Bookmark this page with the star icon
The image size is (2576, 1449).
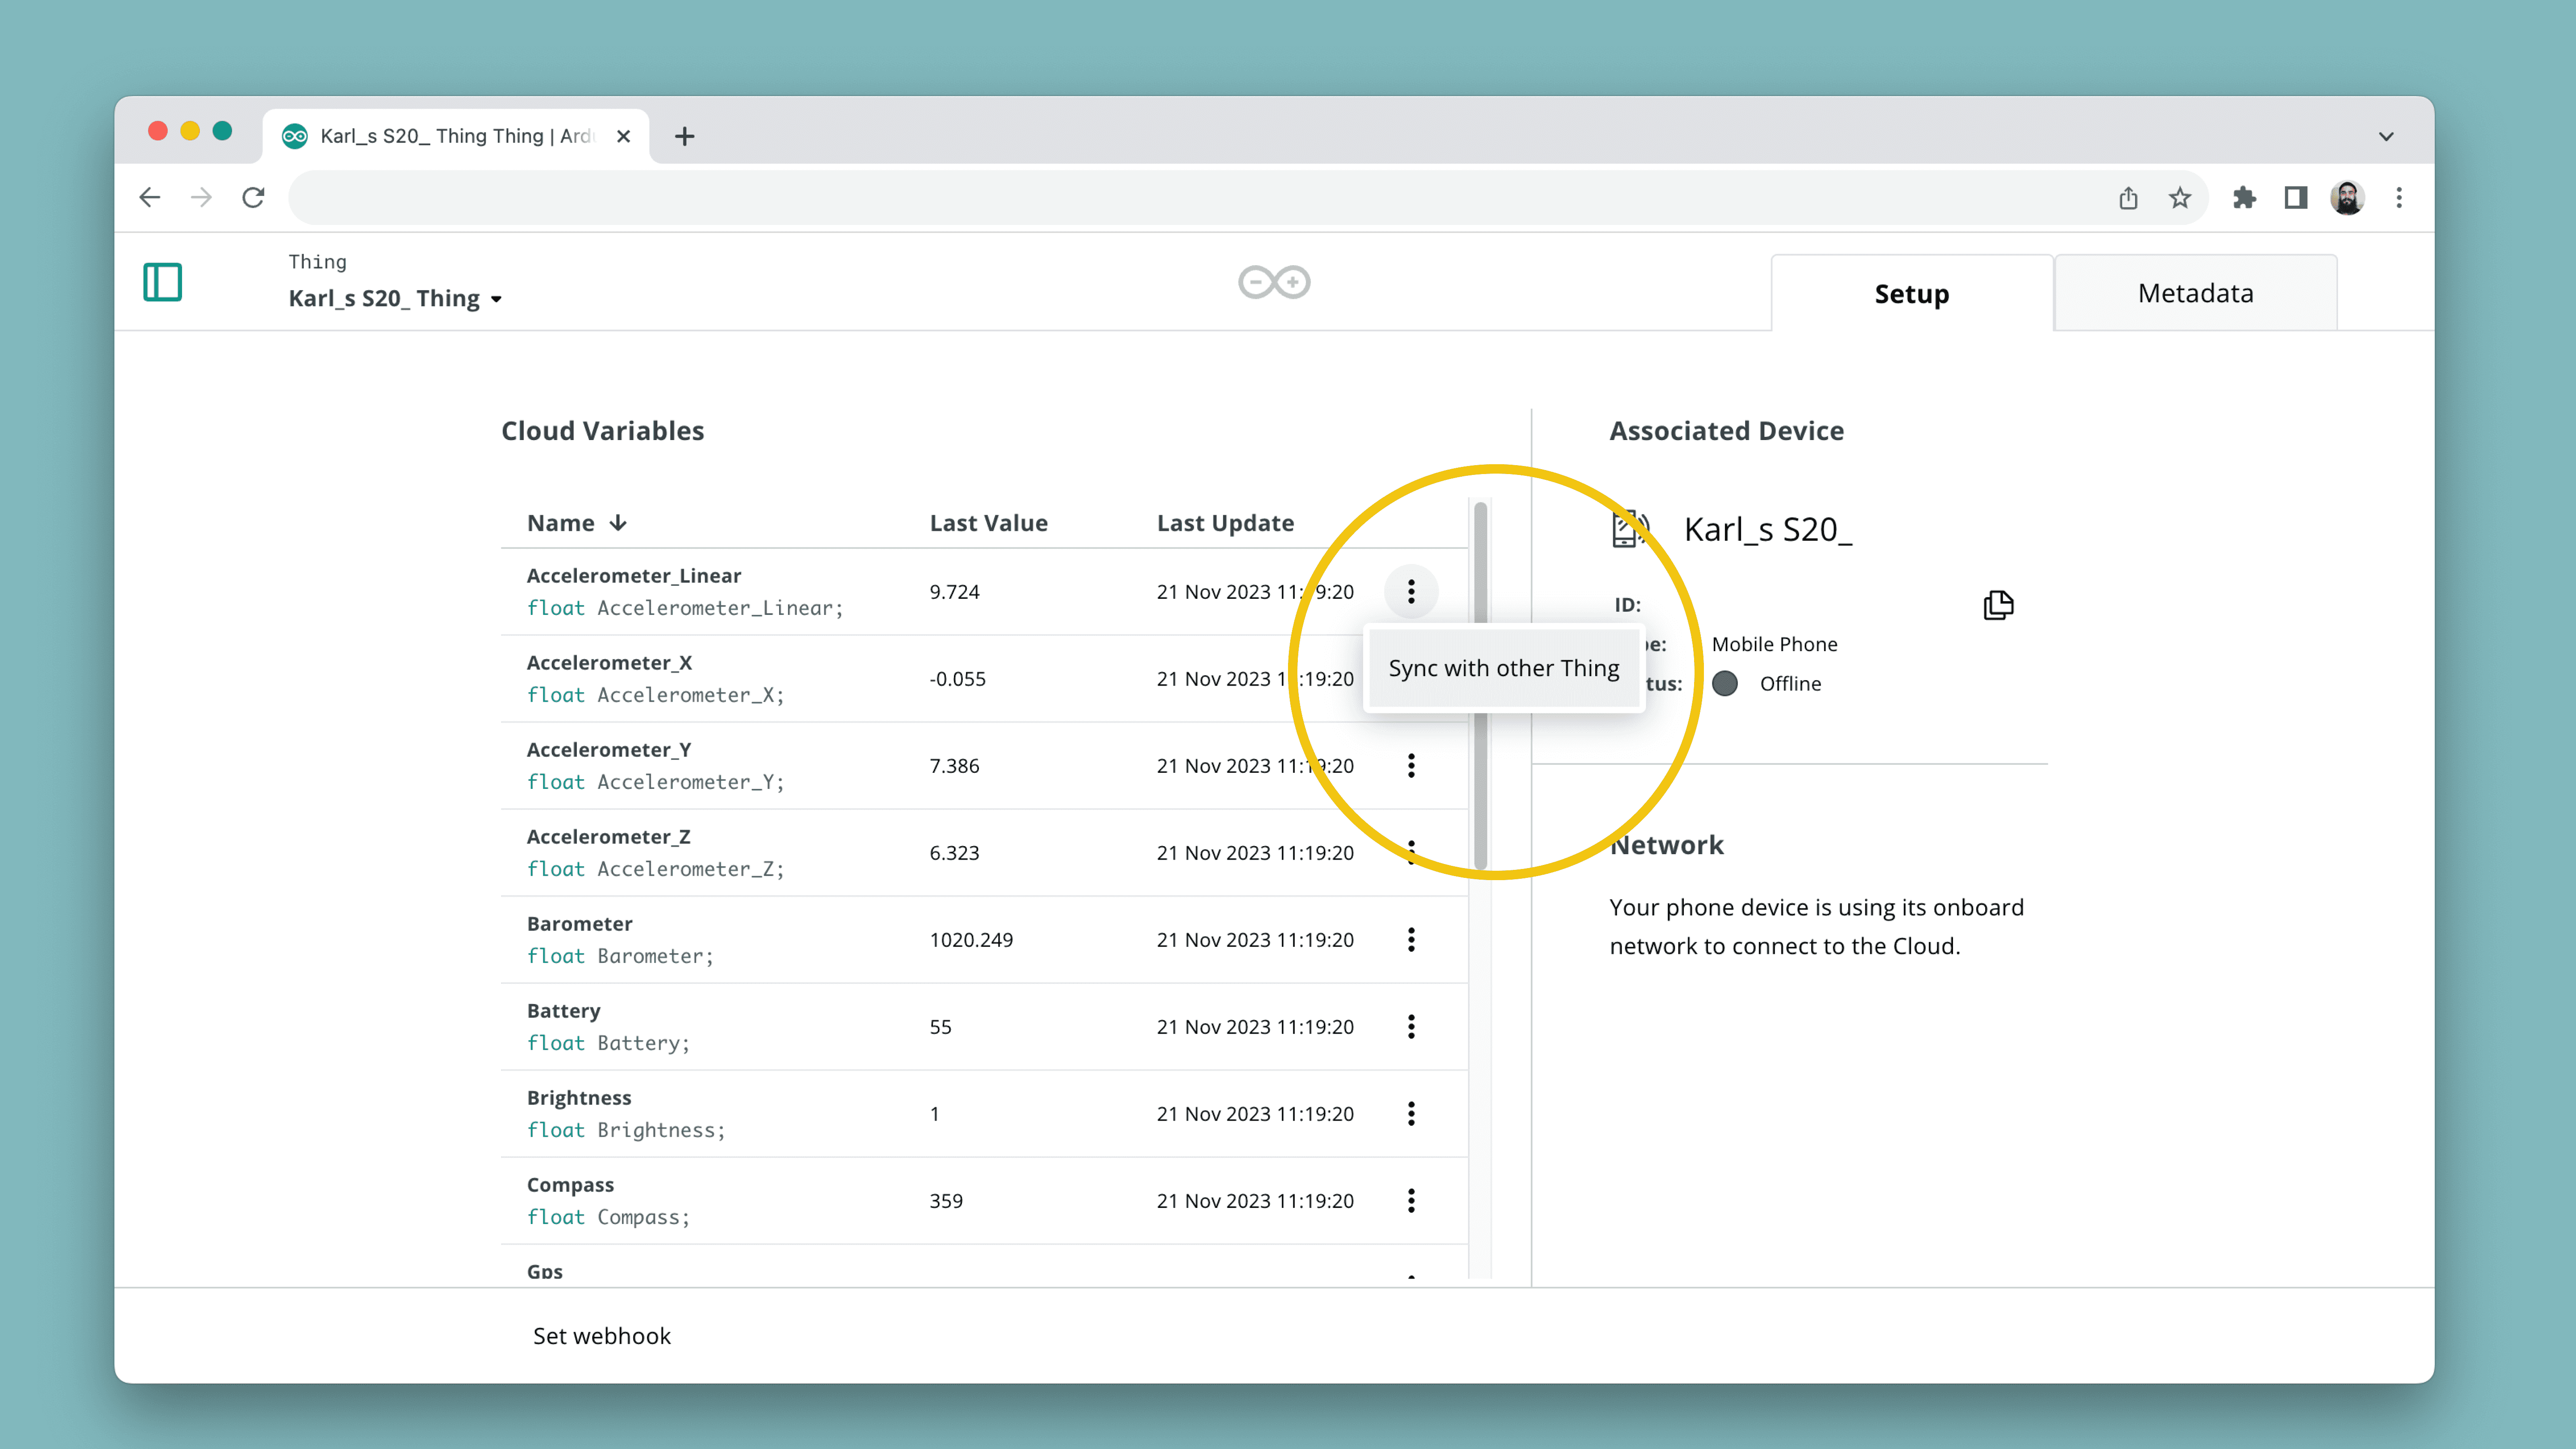(x=2180, y=197)
